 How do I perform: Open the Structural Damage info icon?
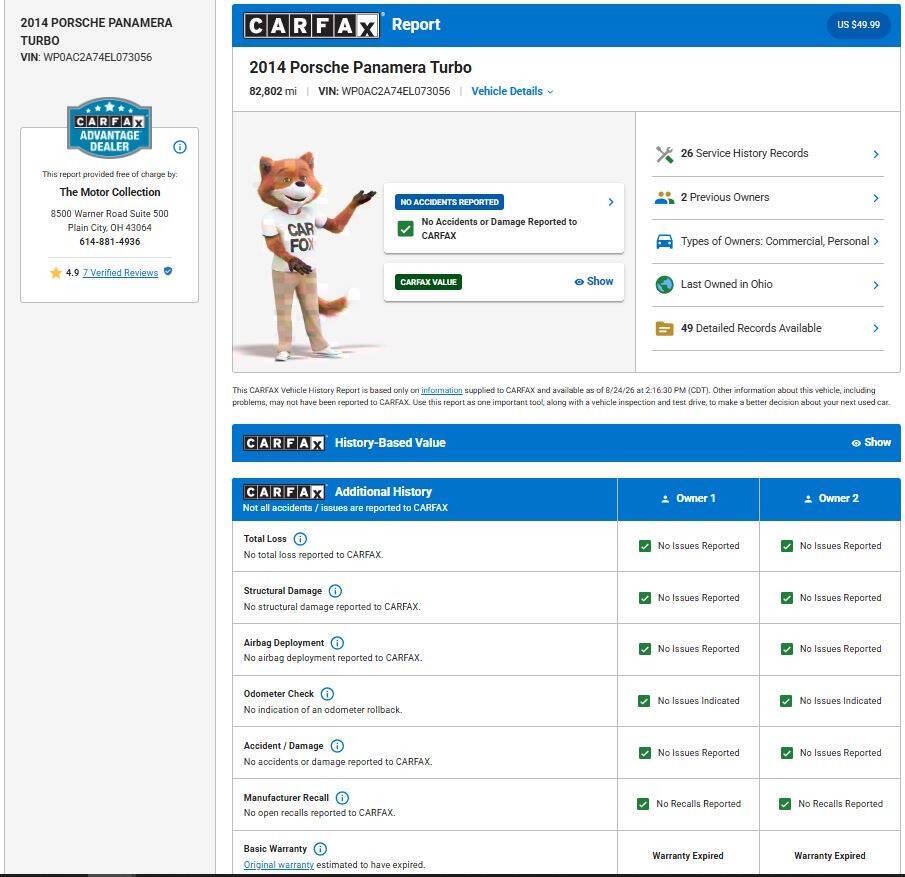(335, 591)
